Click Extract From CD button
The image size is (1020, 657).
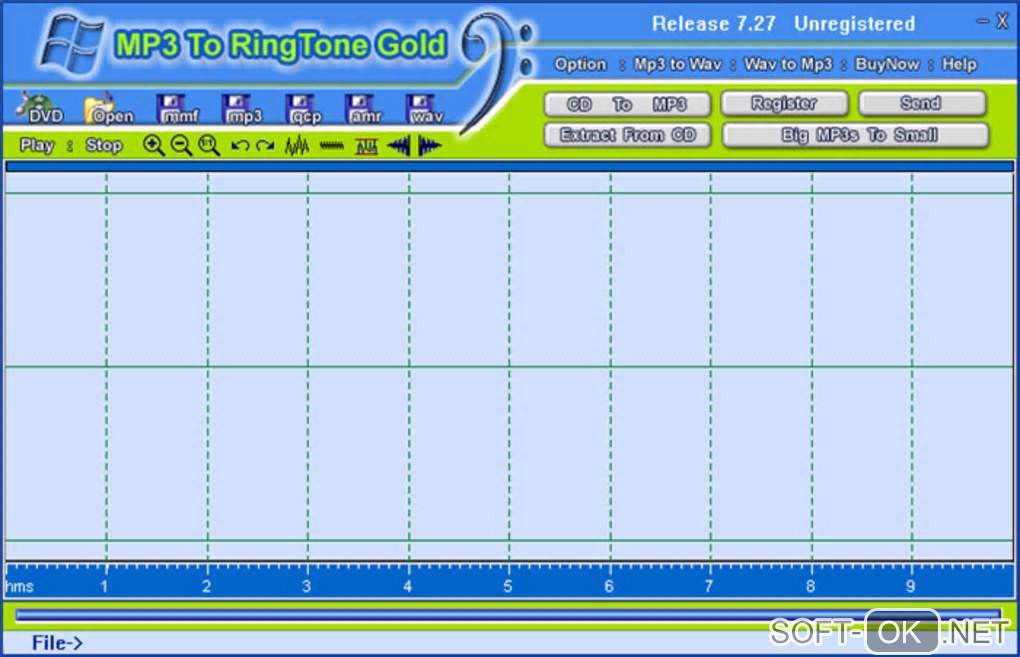pos(627,135)
